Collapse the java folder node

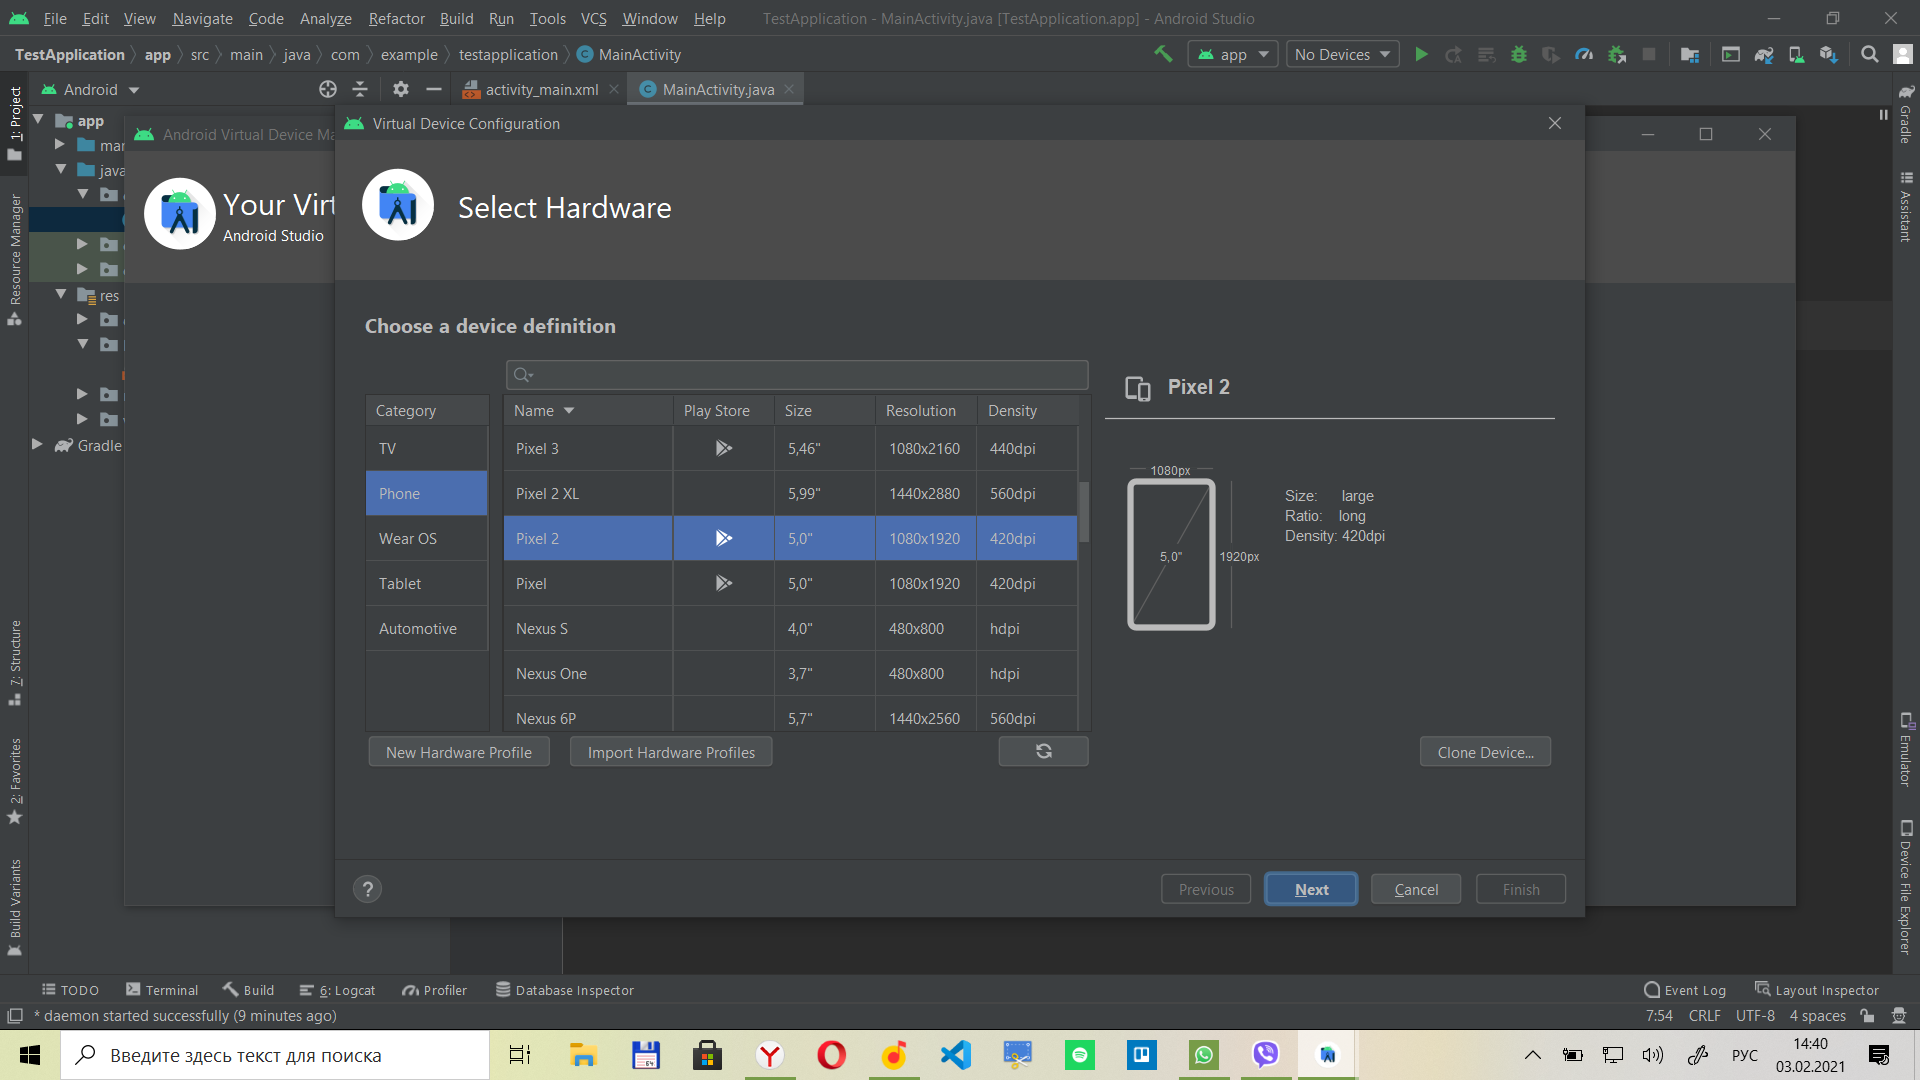pos(61,169)
